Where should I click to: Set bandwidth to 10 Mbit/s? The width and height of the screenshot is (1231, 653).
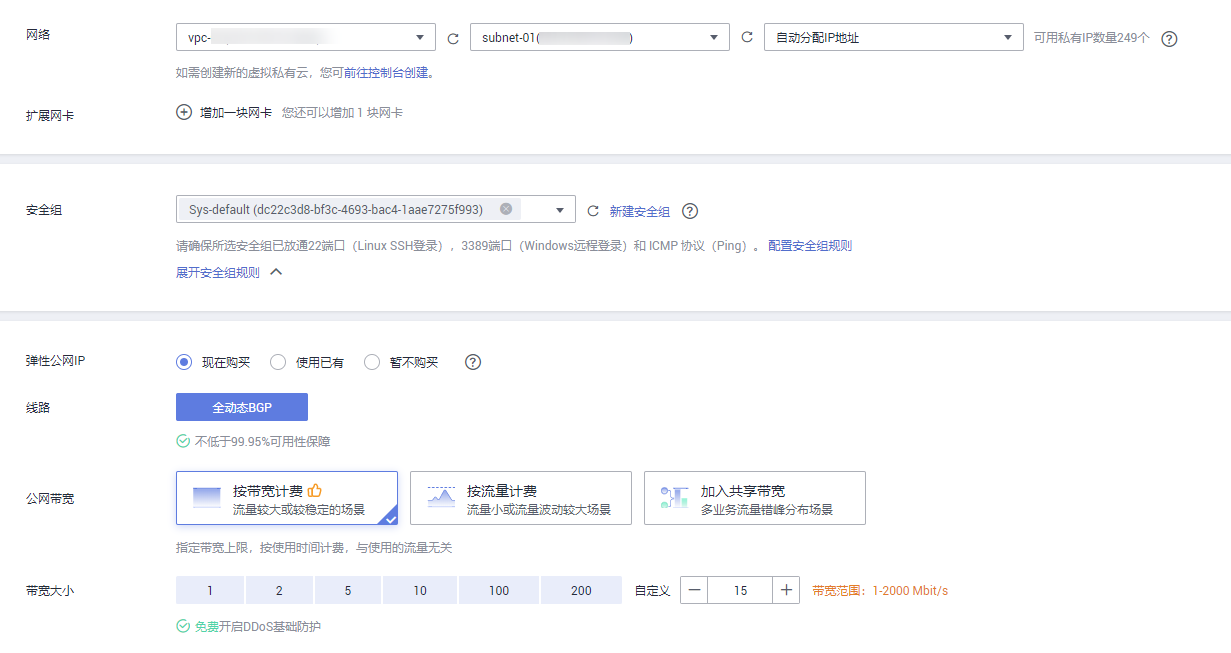[x=420, y=590]
